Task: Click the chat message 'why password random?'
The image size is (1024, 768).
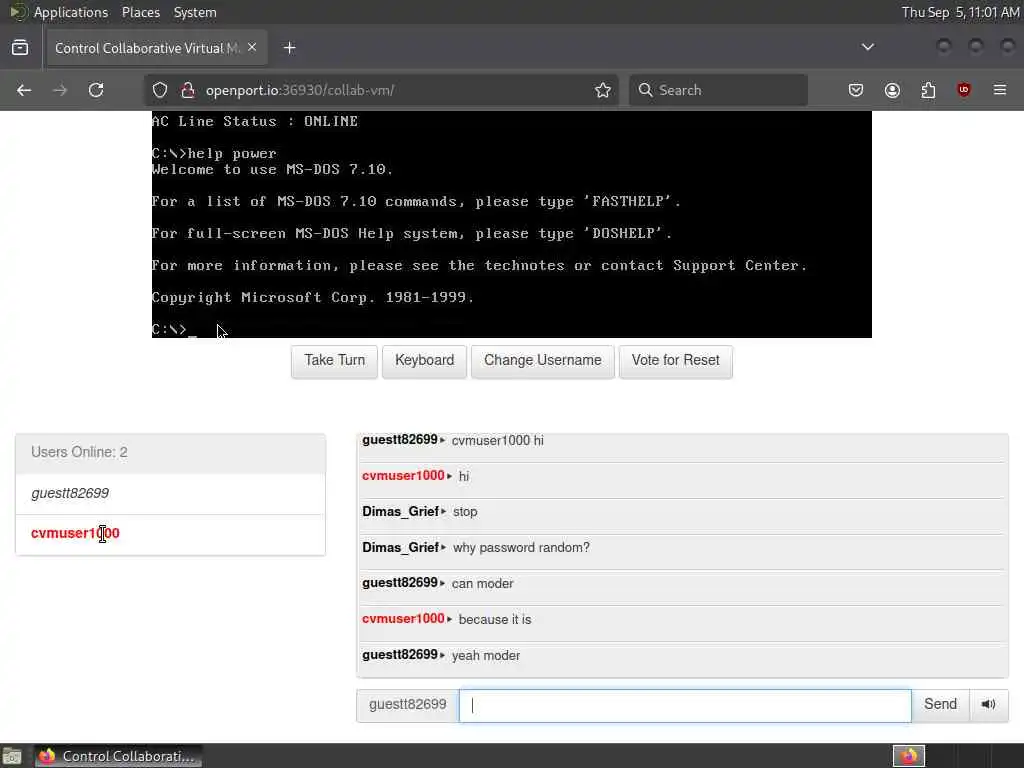Action: (x=521, y=548)
